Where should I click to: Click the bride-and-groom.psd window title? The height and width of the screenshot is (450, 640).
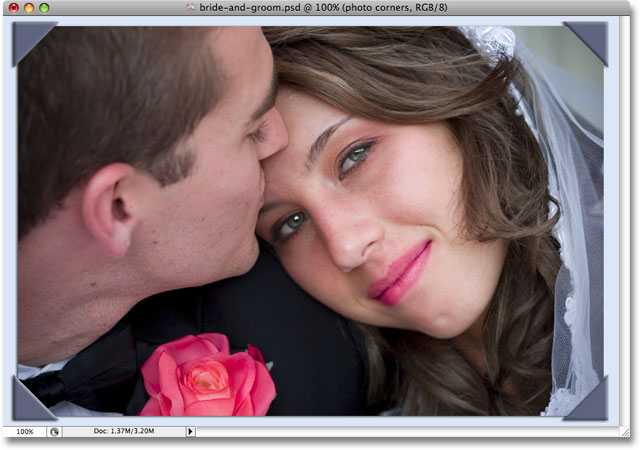pyautogui.click(x=323, y=7)
